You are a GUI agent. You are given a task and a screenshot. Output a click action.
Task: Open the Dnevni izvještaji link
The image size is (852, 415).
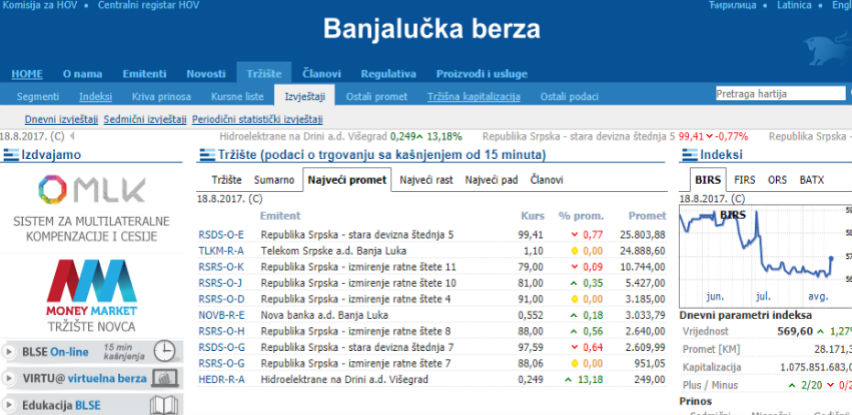coord(61,120)
